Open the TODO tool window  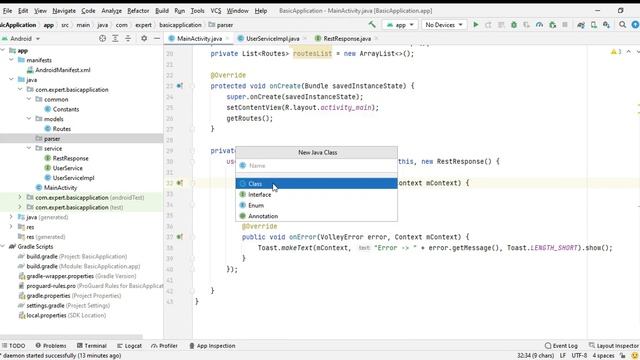tap(13, 346)
